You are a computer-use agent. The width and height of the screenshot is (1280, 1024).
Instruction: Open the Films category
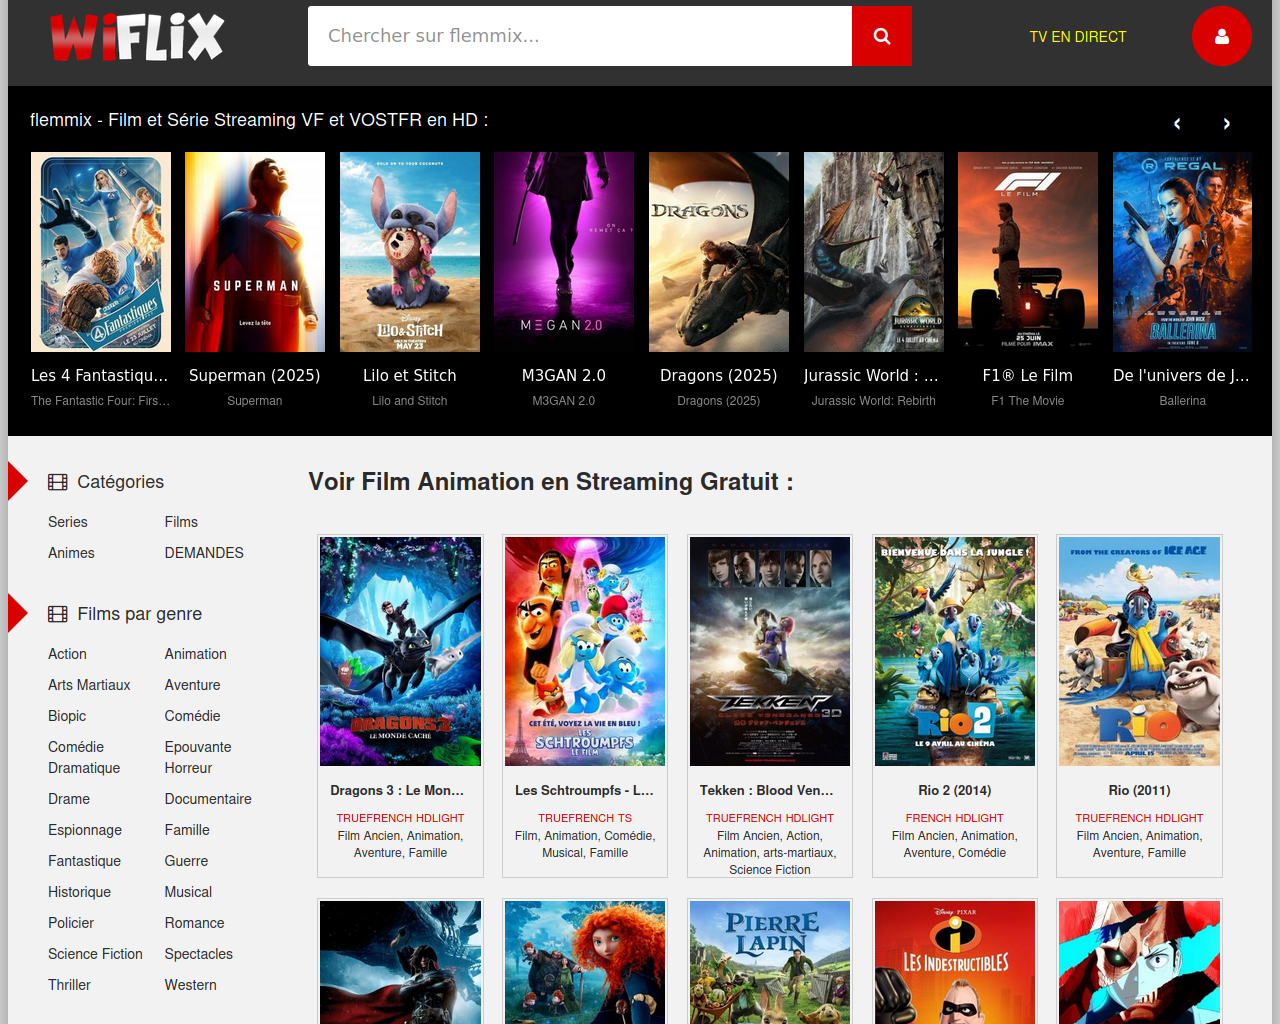tap(181, 522)
